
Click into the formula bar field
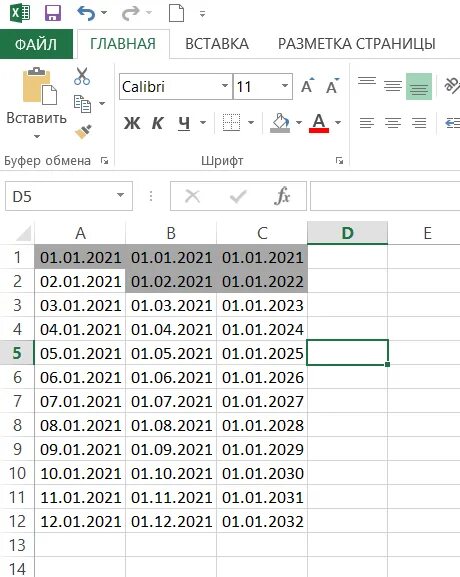pyautogui.click(x=385, y=196)
